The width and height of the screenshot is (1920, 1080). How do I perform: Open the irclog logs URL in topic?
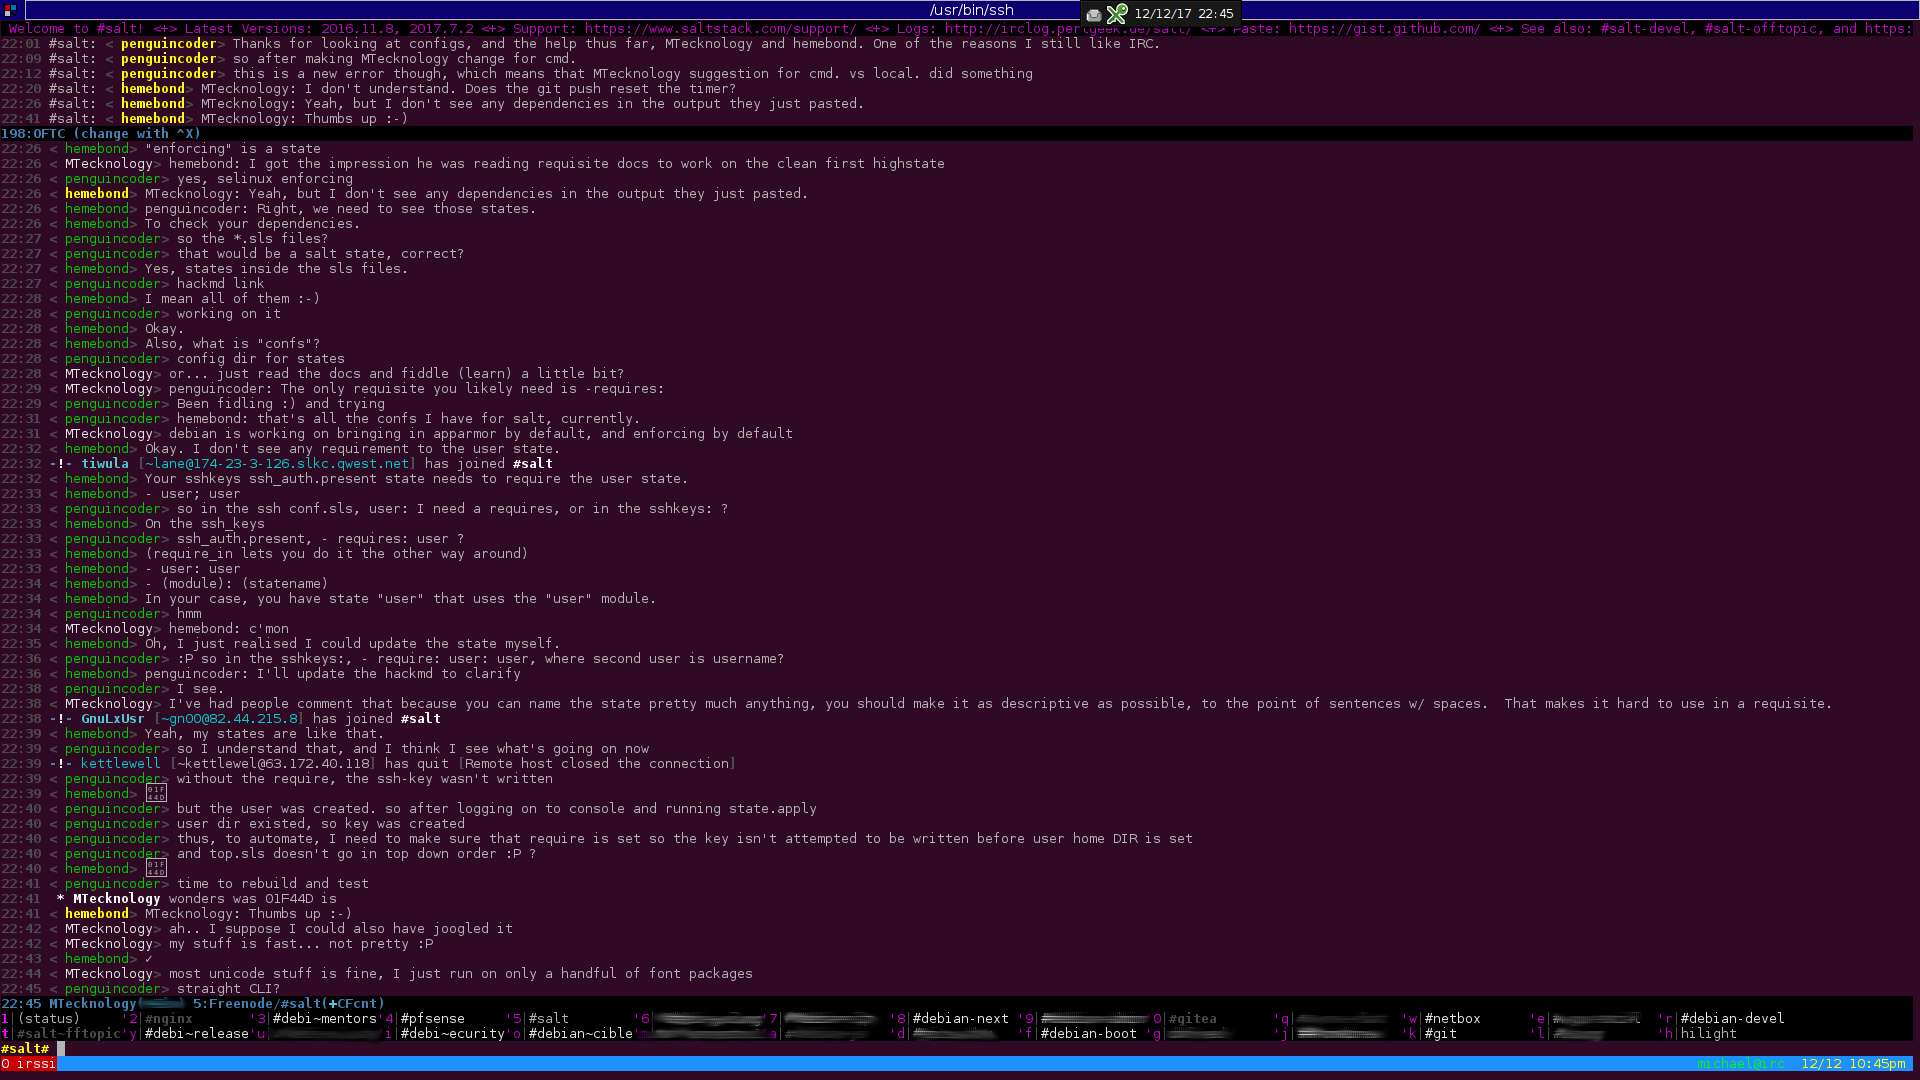pyautogui.click(x=1068, y=29)
